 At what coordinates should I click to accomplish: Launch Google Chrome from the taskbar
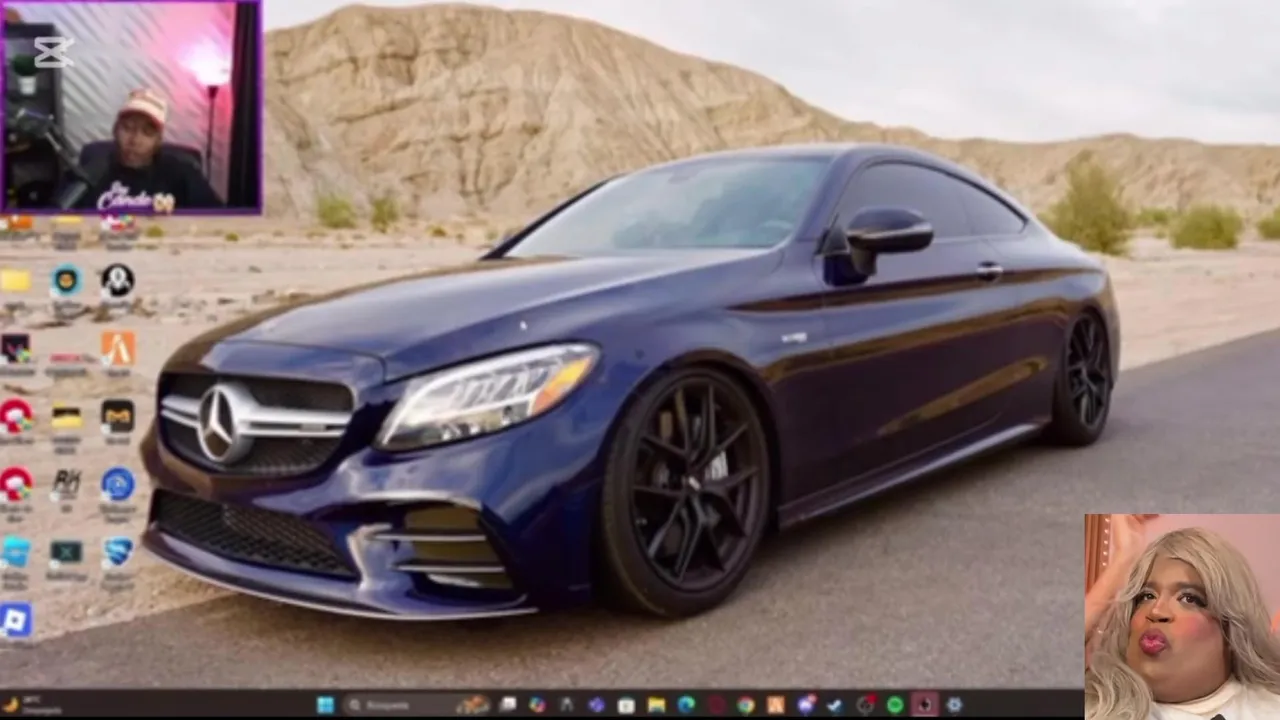[x=746, y=705]
